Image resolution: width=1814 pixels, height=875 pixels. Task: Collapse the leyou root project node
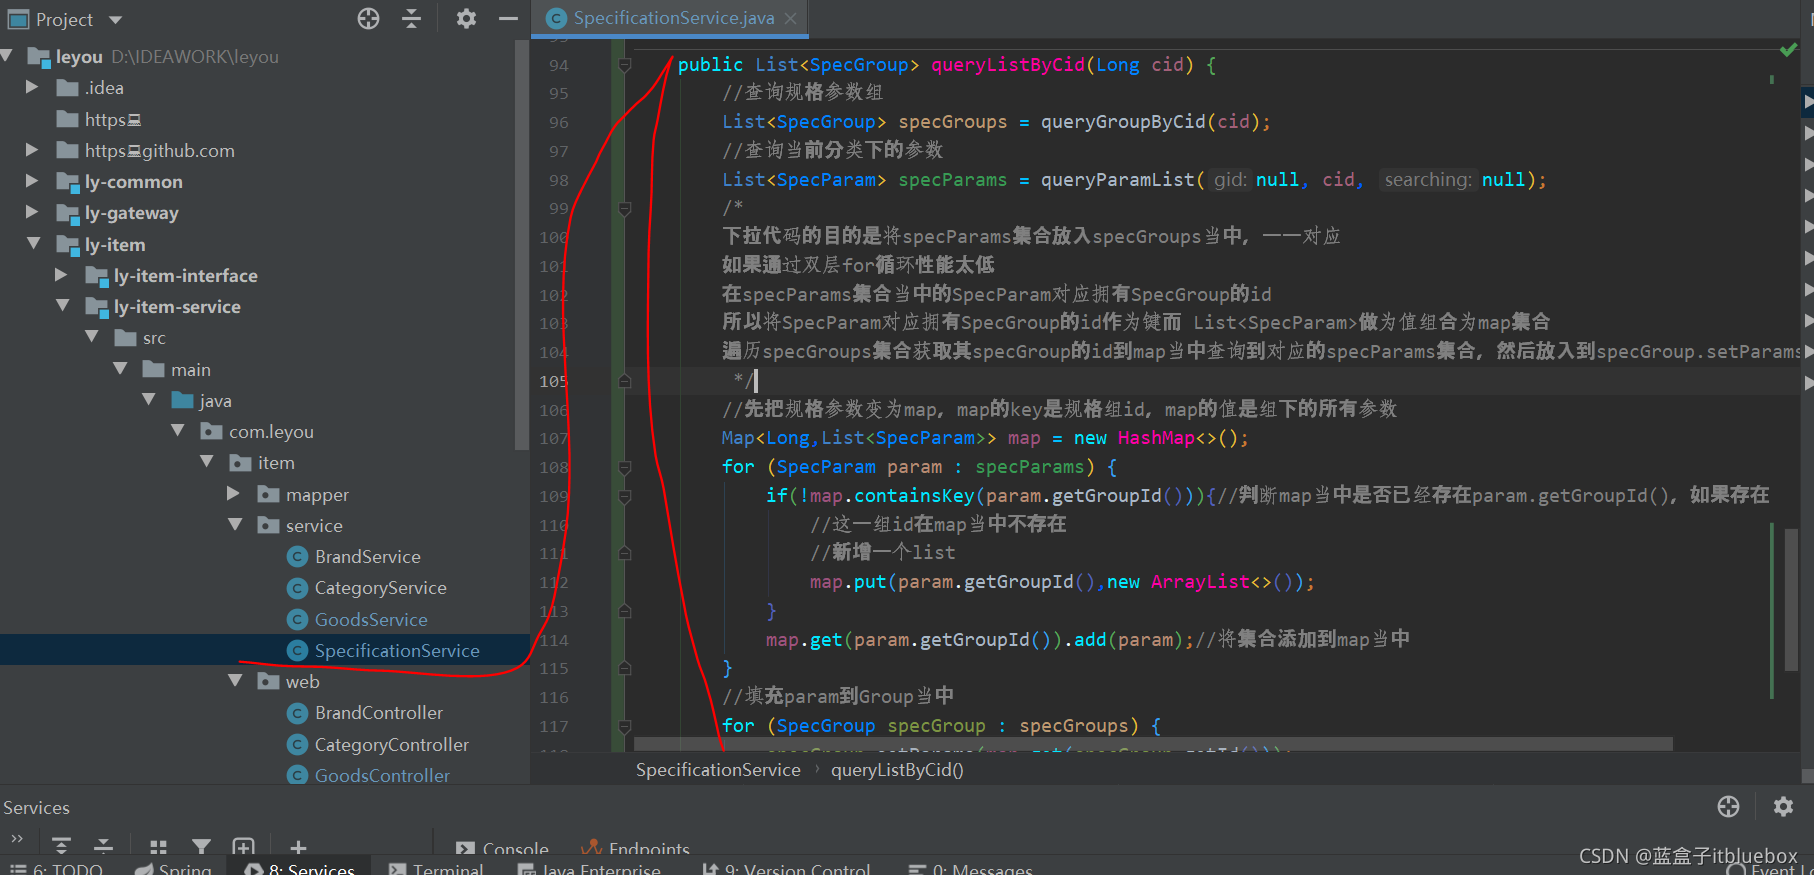tap(8, 56)
